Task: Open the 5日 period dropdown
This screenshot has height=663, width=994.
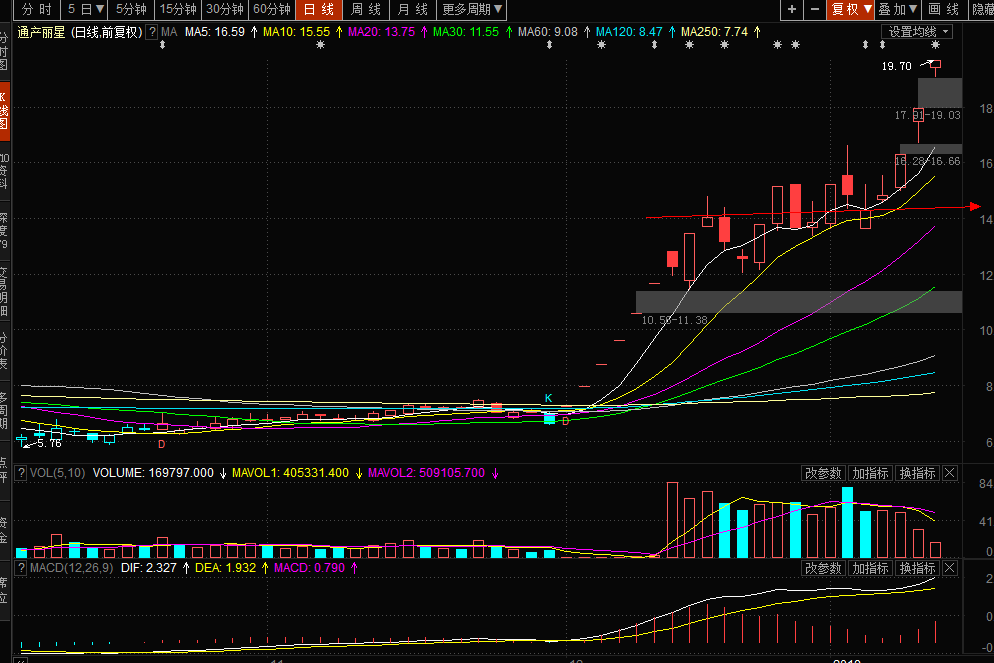Action: coord(85,10)
